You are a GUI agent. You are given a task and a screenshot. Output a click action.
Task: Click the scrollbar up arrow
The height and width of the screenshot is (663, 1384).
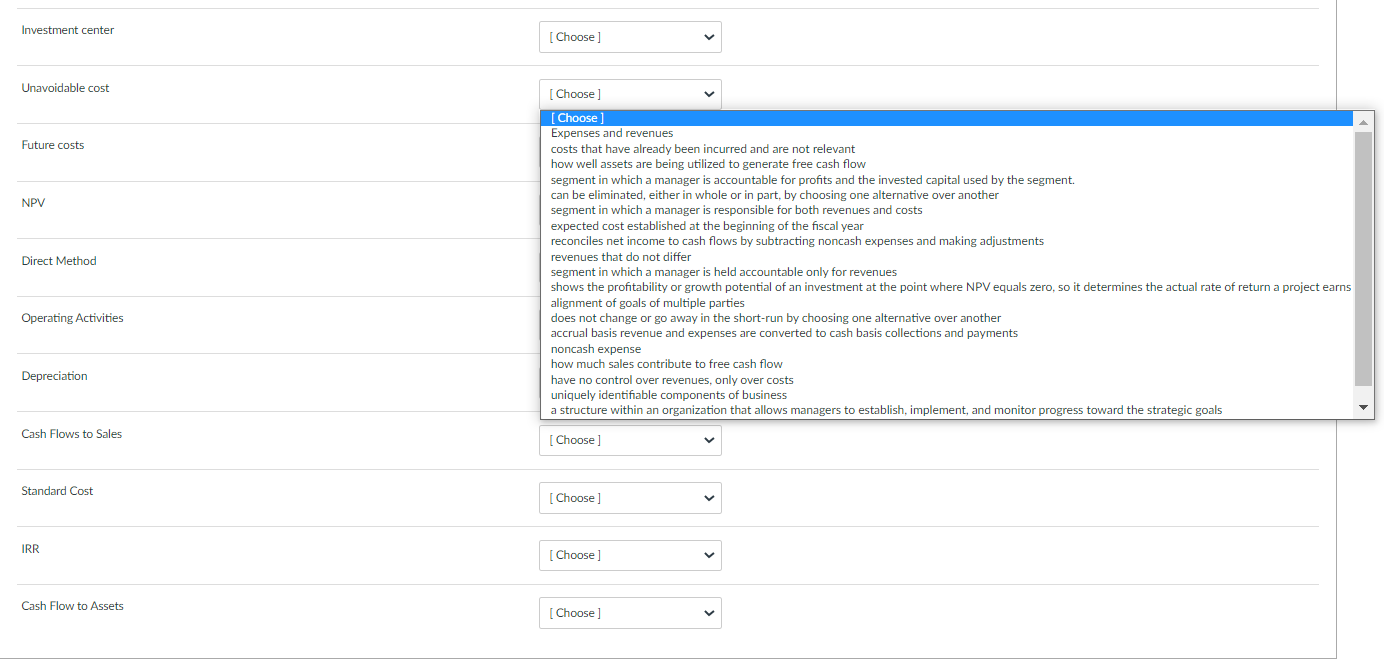pos(1362,120)
